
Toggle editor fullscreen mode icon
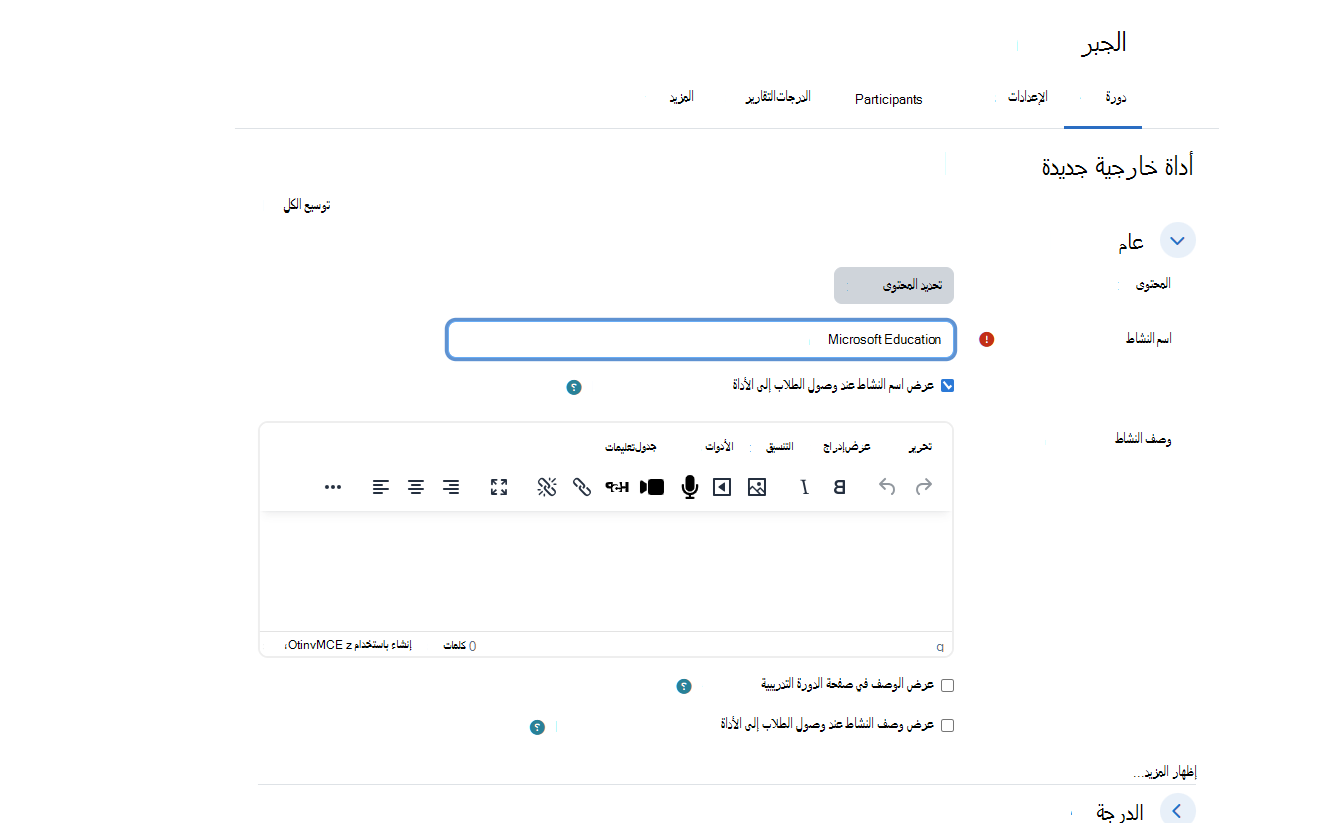coord(499,487)
